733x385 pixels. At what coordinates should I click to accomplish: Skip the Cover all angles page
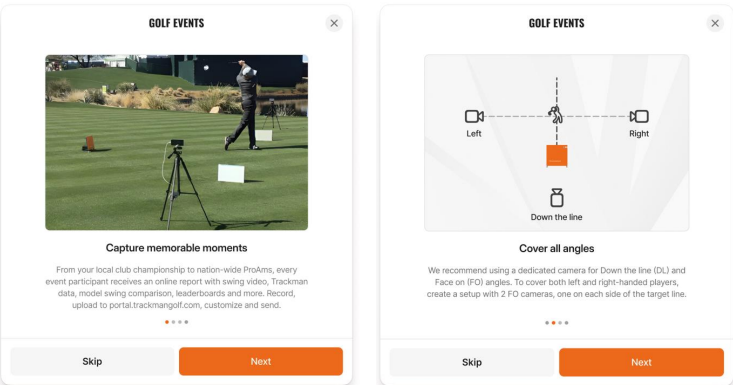[x=472, y=362]
